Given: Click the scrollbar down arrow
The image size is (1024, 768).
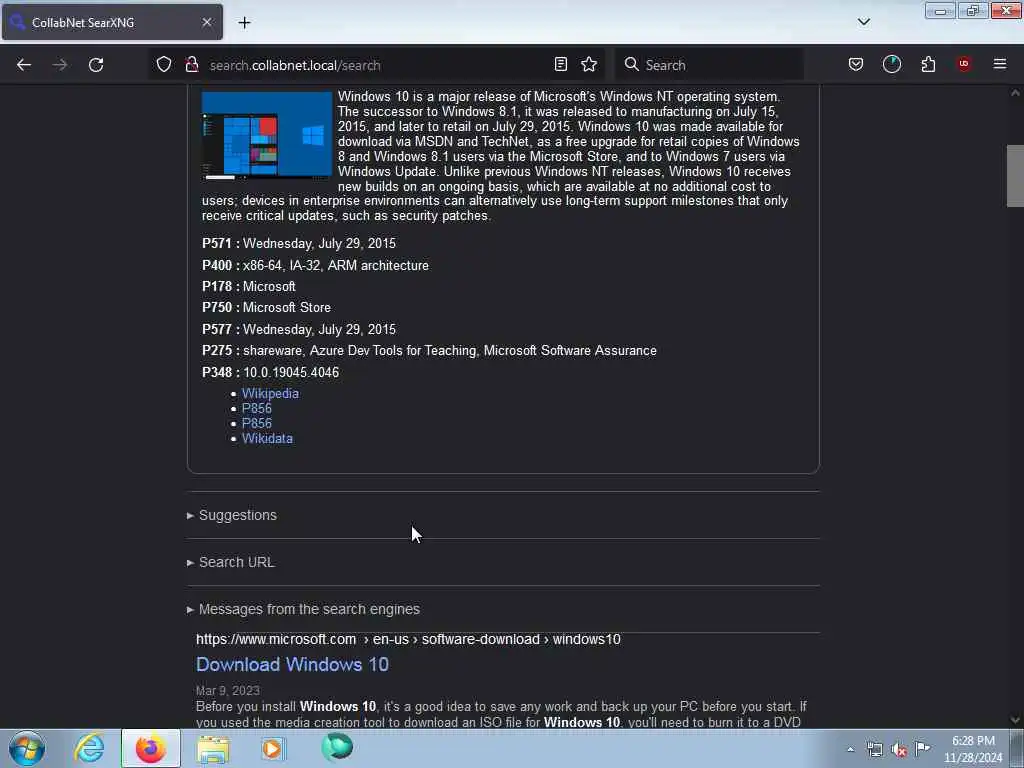Looking at the screenshot, I should click(1015, 720).
